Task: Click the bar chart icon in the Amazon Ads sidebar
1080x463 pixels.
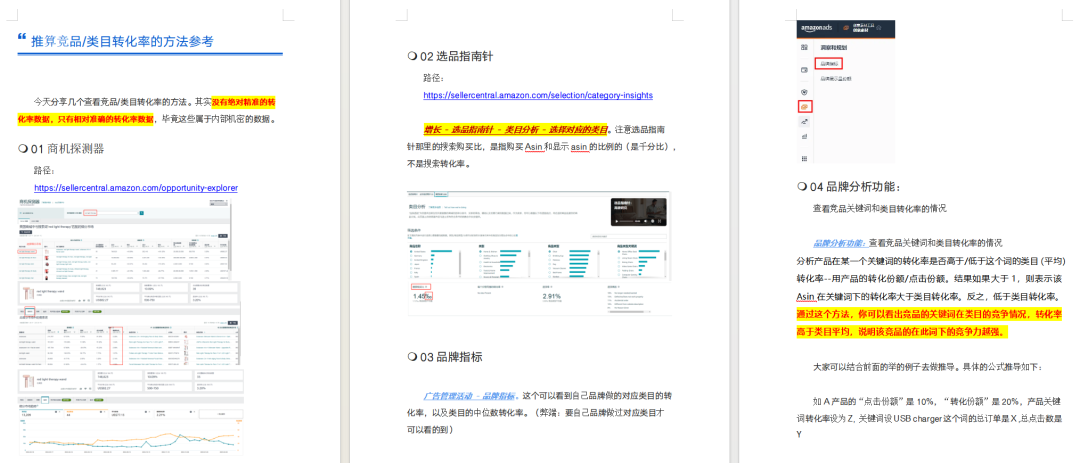Action: [x=805, y=137]
